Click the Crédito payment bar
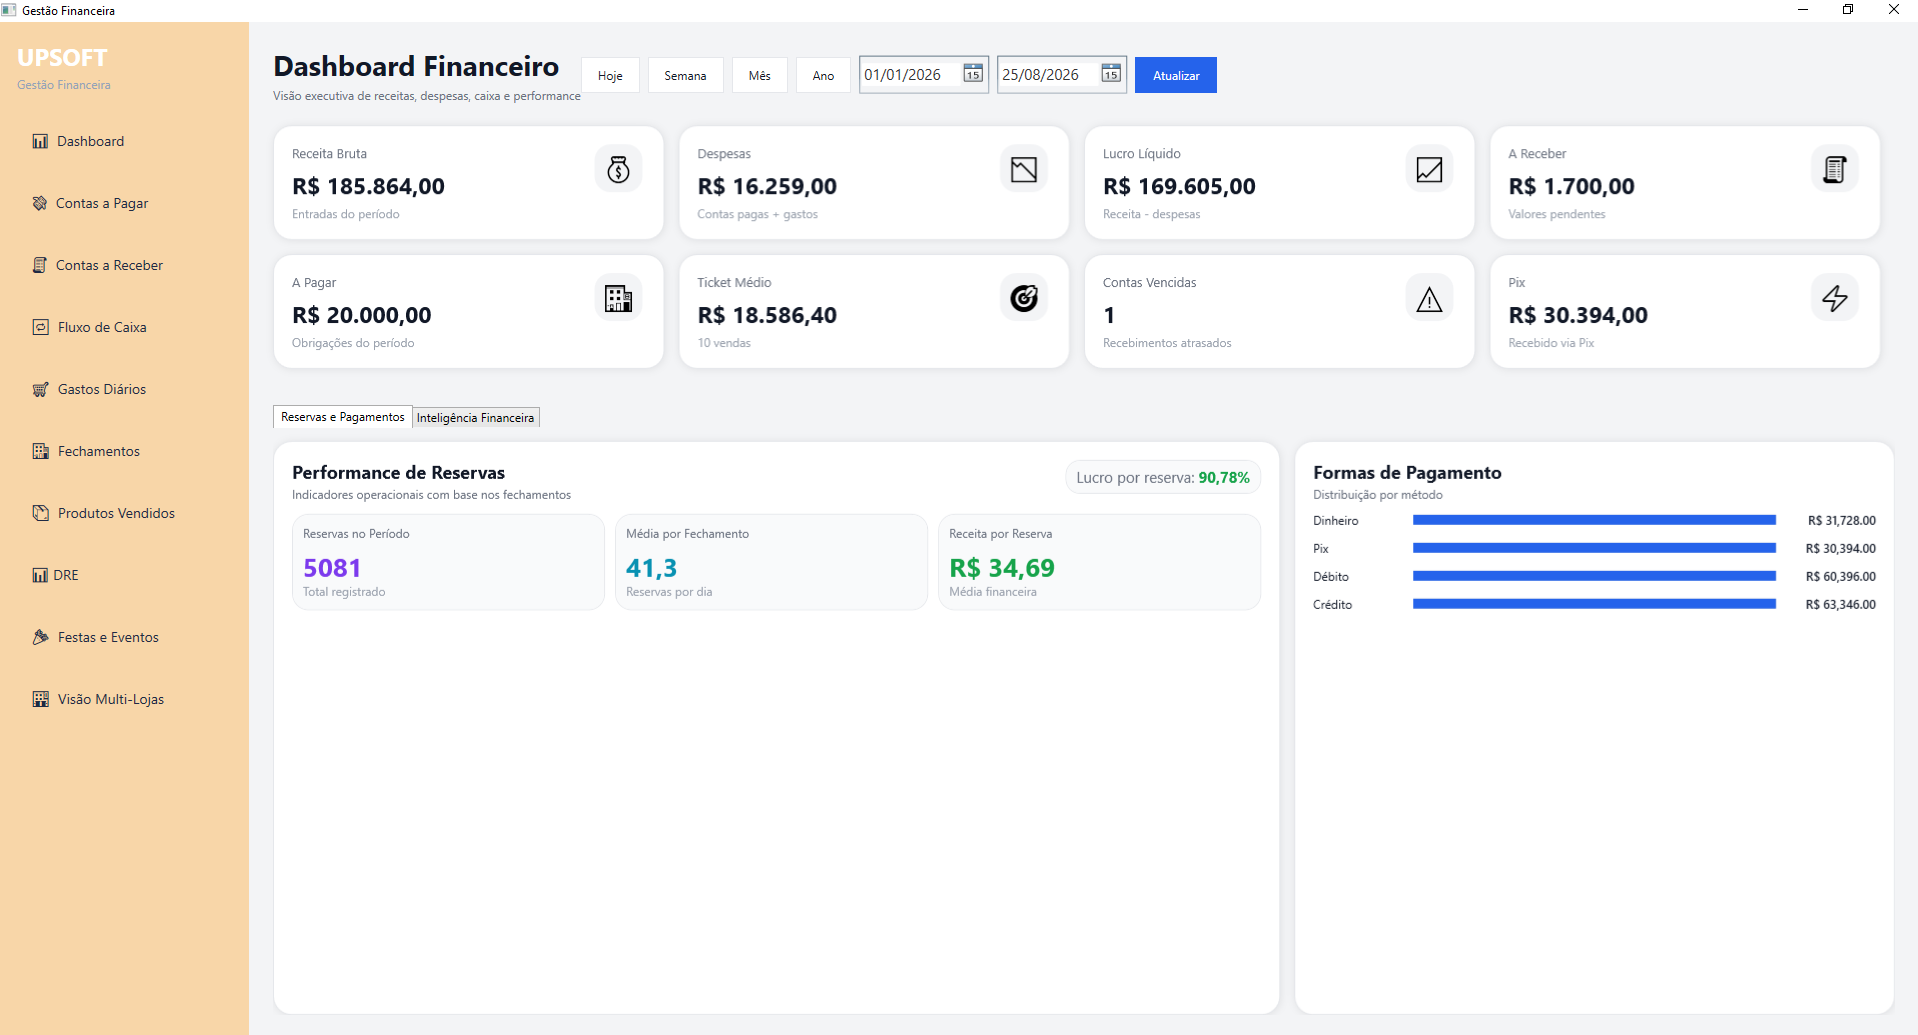This screenshot has height=1035, width=1918. (1594, 604)
